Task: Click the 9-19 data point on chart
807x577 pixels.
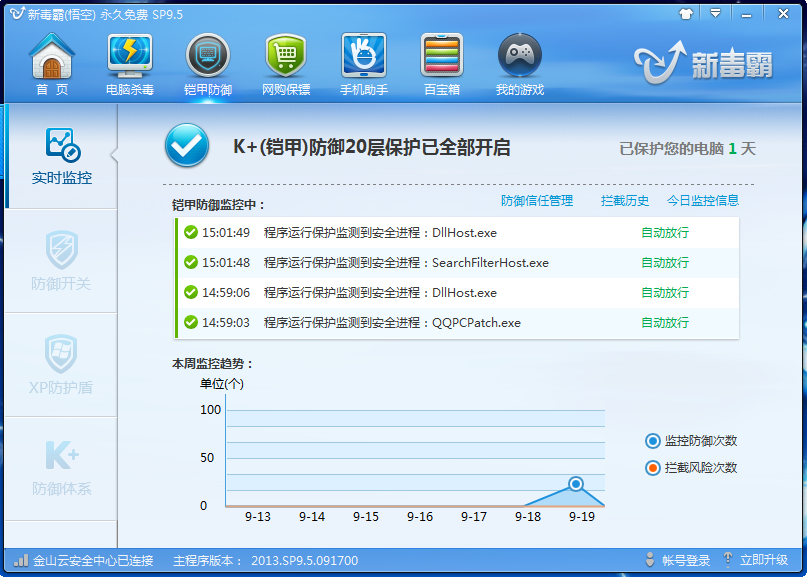Action: [x=576, y=484]
